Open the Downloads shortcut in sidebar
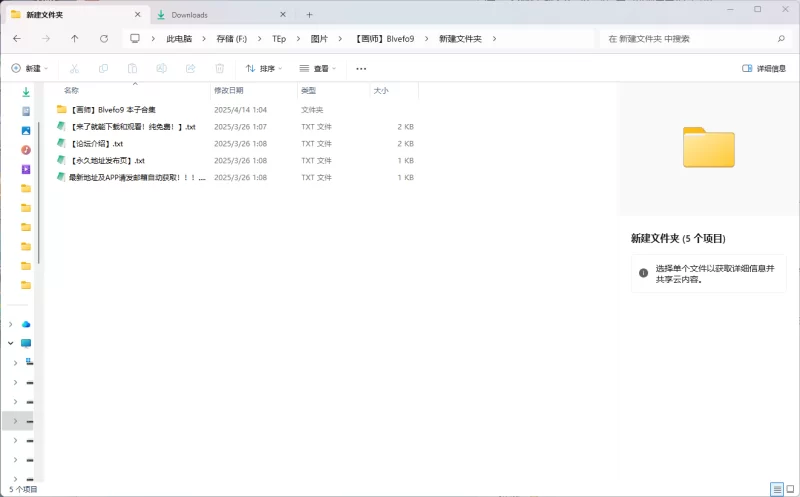Screen dimensions: 800x497 point(26,92)
